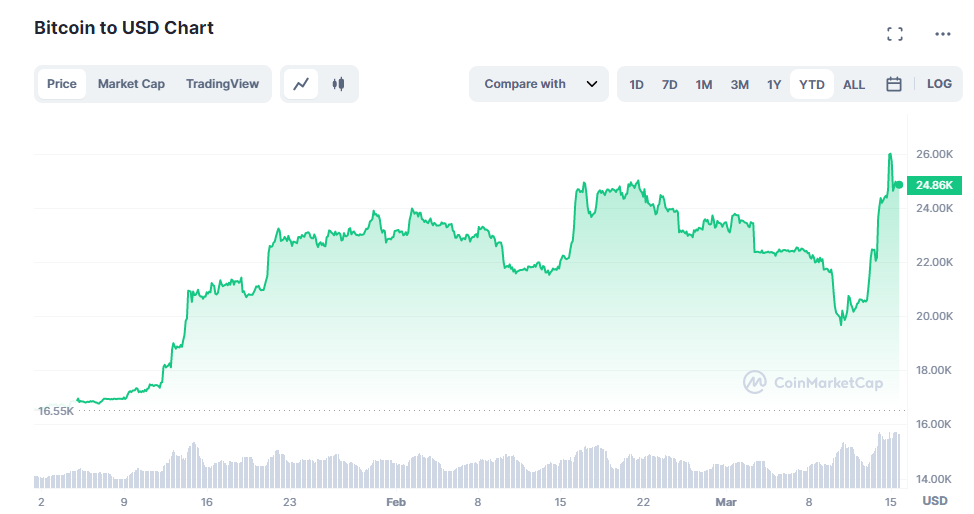Click the USD currency label
The width and height of the screenshot is (974, 514).
935,501
